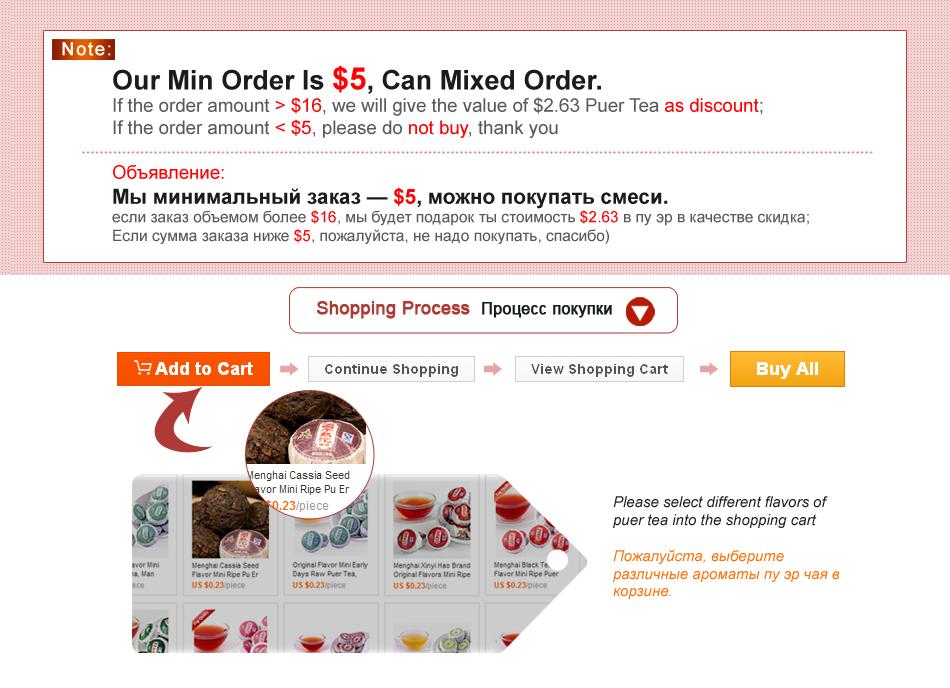This screenshot has width=950, height=688.
Task: Open Menghai Xinyi Hao Brand tea product
Action: [432, 535]
